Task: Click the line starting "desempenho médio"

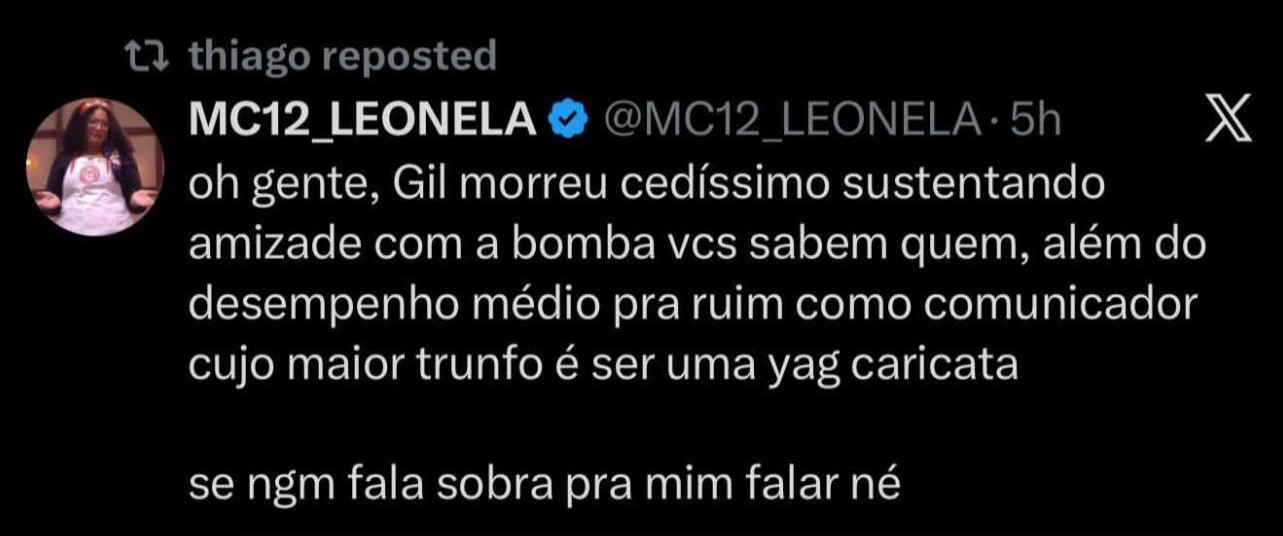Action: click(x=692, y=306)
